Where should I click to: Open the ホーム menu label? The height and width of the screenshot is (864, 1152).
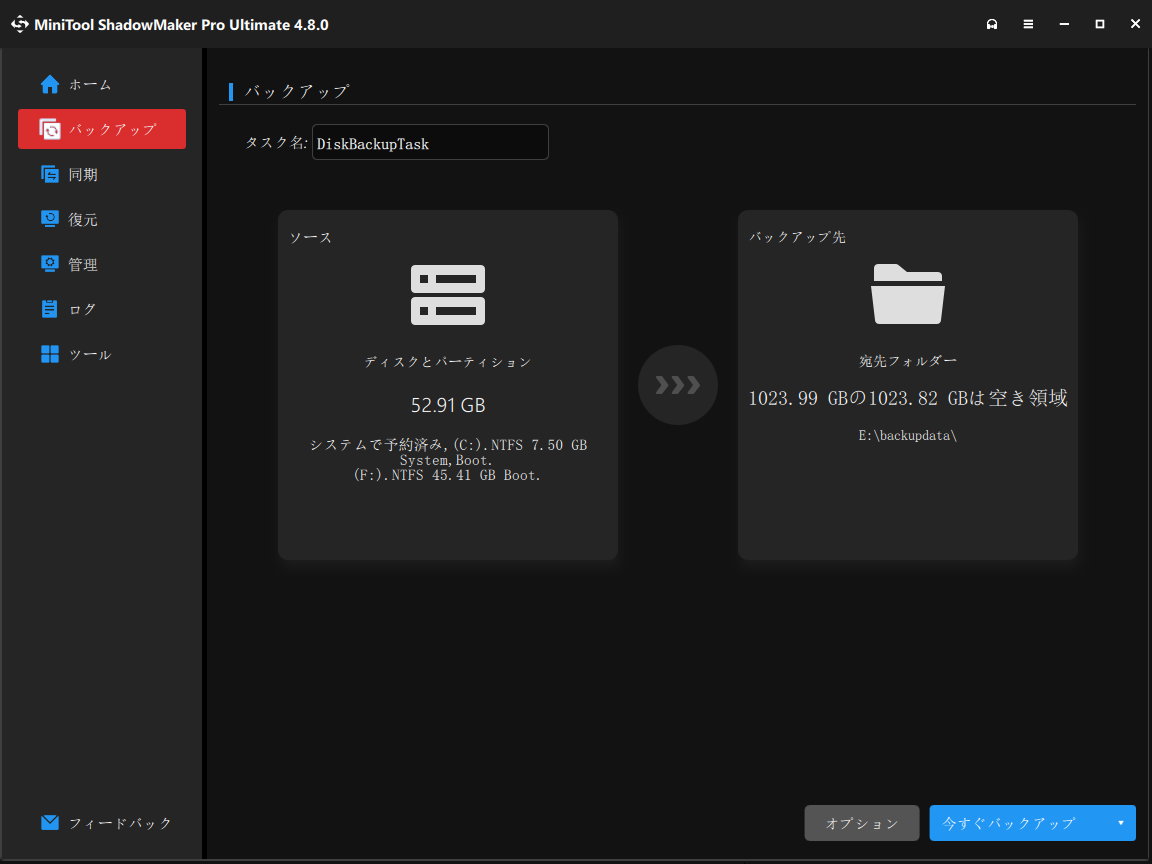click(90, 84)
